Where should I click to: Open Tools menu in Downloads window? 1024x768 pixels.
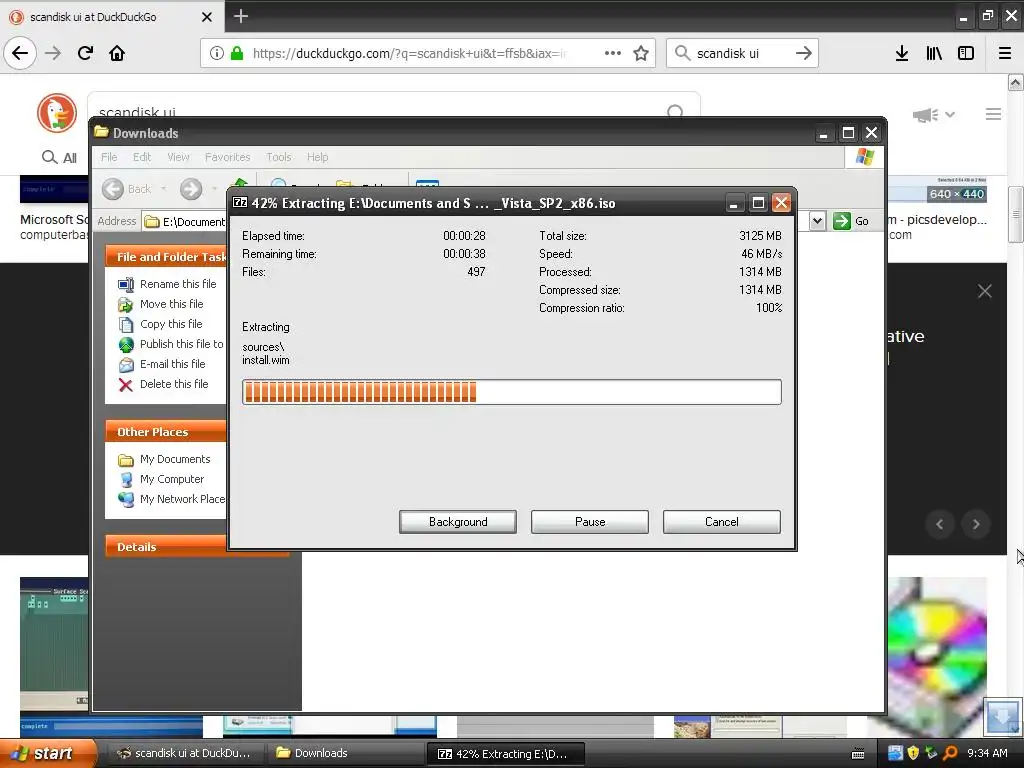(279, 157)
